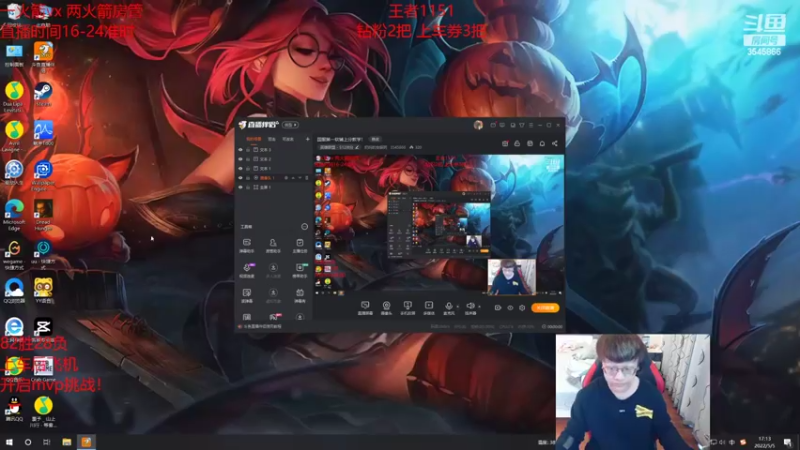
Task: Toggle visibility of 文本 1 layer
Action: click(240, 168)
